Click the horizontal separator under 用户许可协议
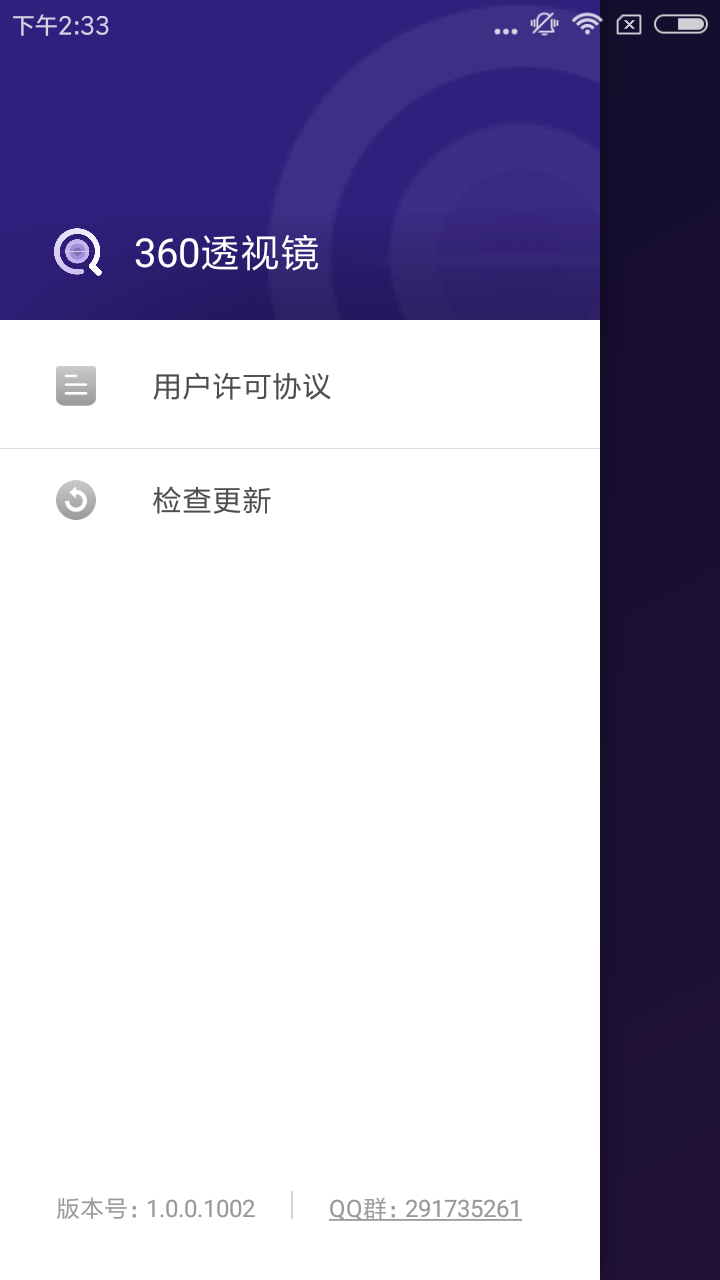The image size is (720, 1280). point(300,449)
